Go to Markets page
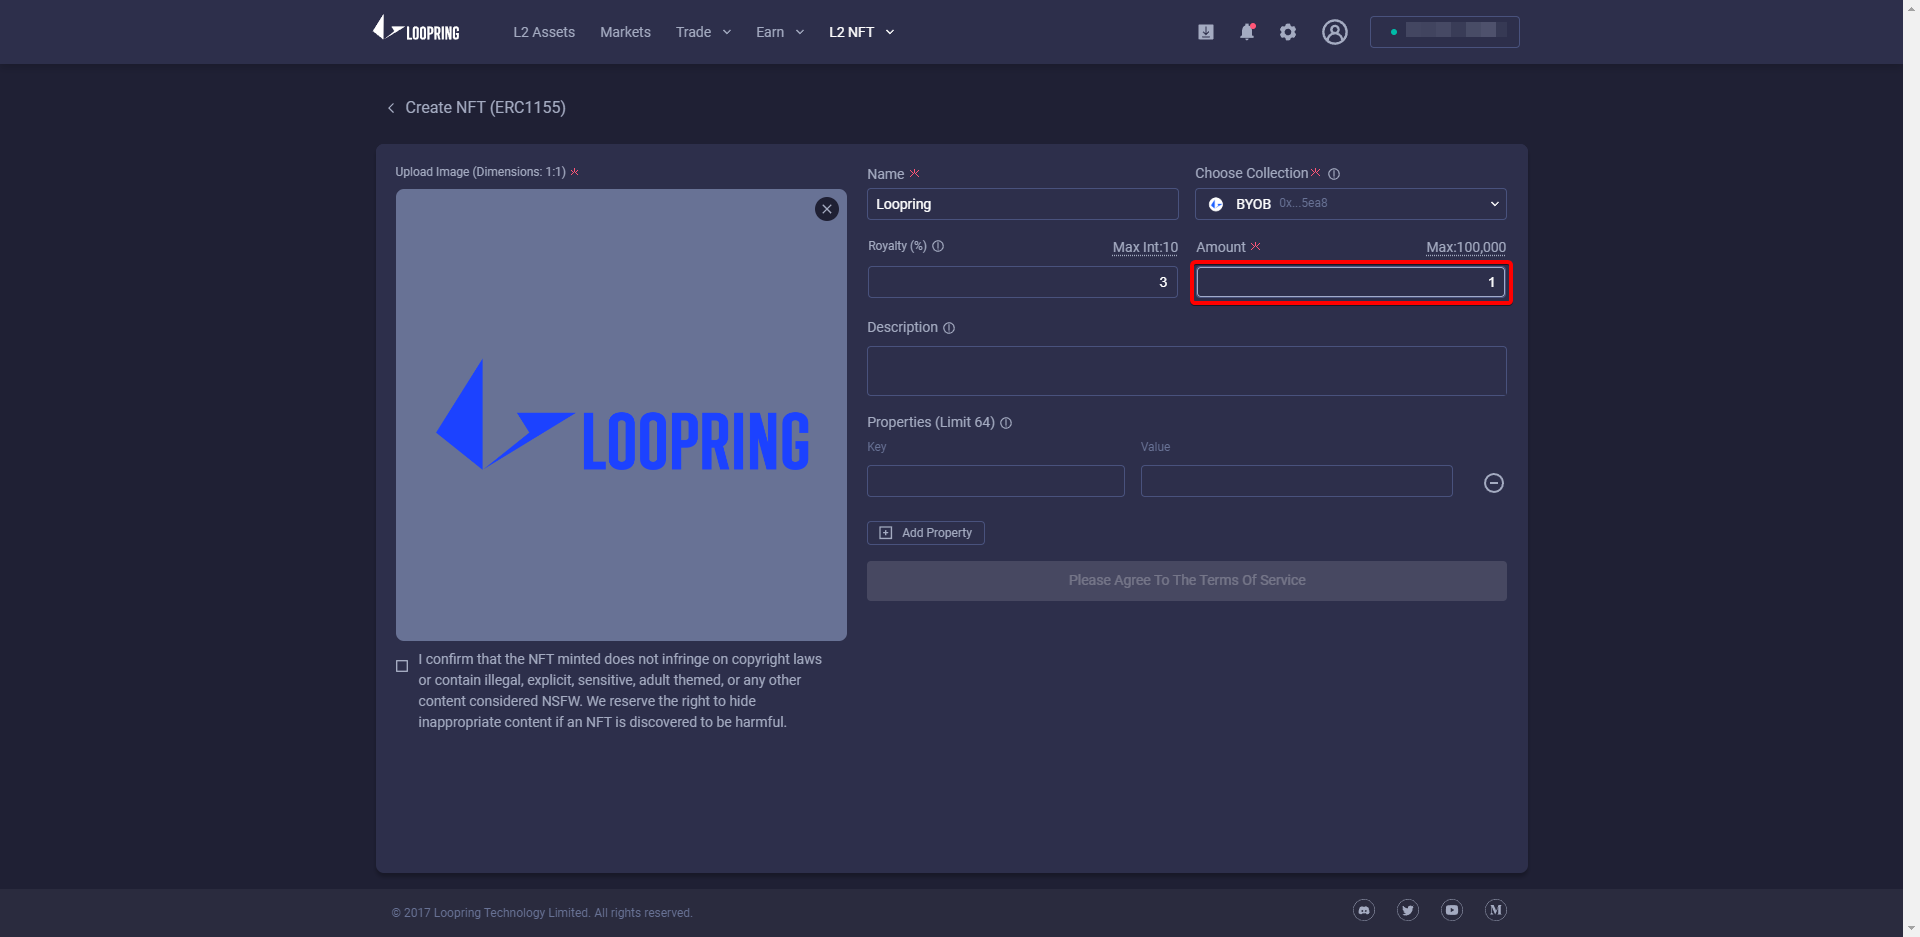The height and width of the screenshot is (937, 1920). pyautogui.click(x=625, y=32)
